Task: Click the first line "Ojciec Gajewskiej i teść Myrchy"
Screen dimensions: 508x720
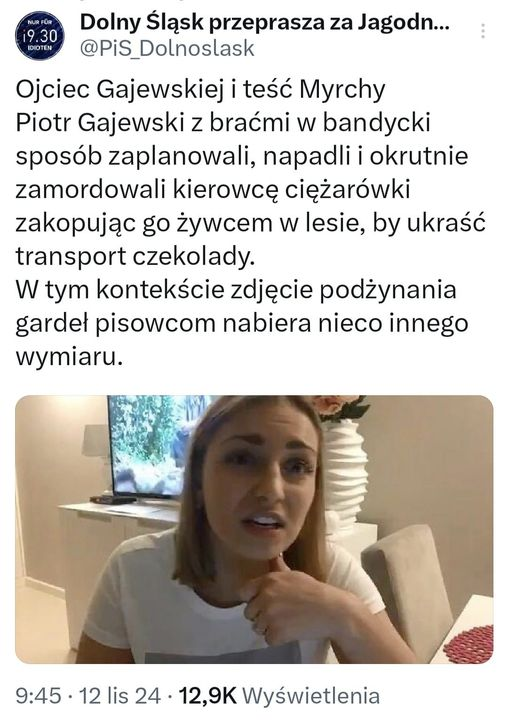Action: [x=200, y=90]
